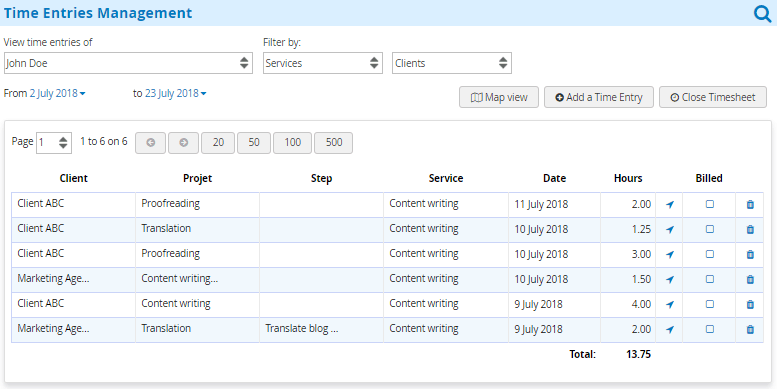777x389 pixels.
Task: Click location arrow icon for 11 July entry
Action: pos(670,204)
